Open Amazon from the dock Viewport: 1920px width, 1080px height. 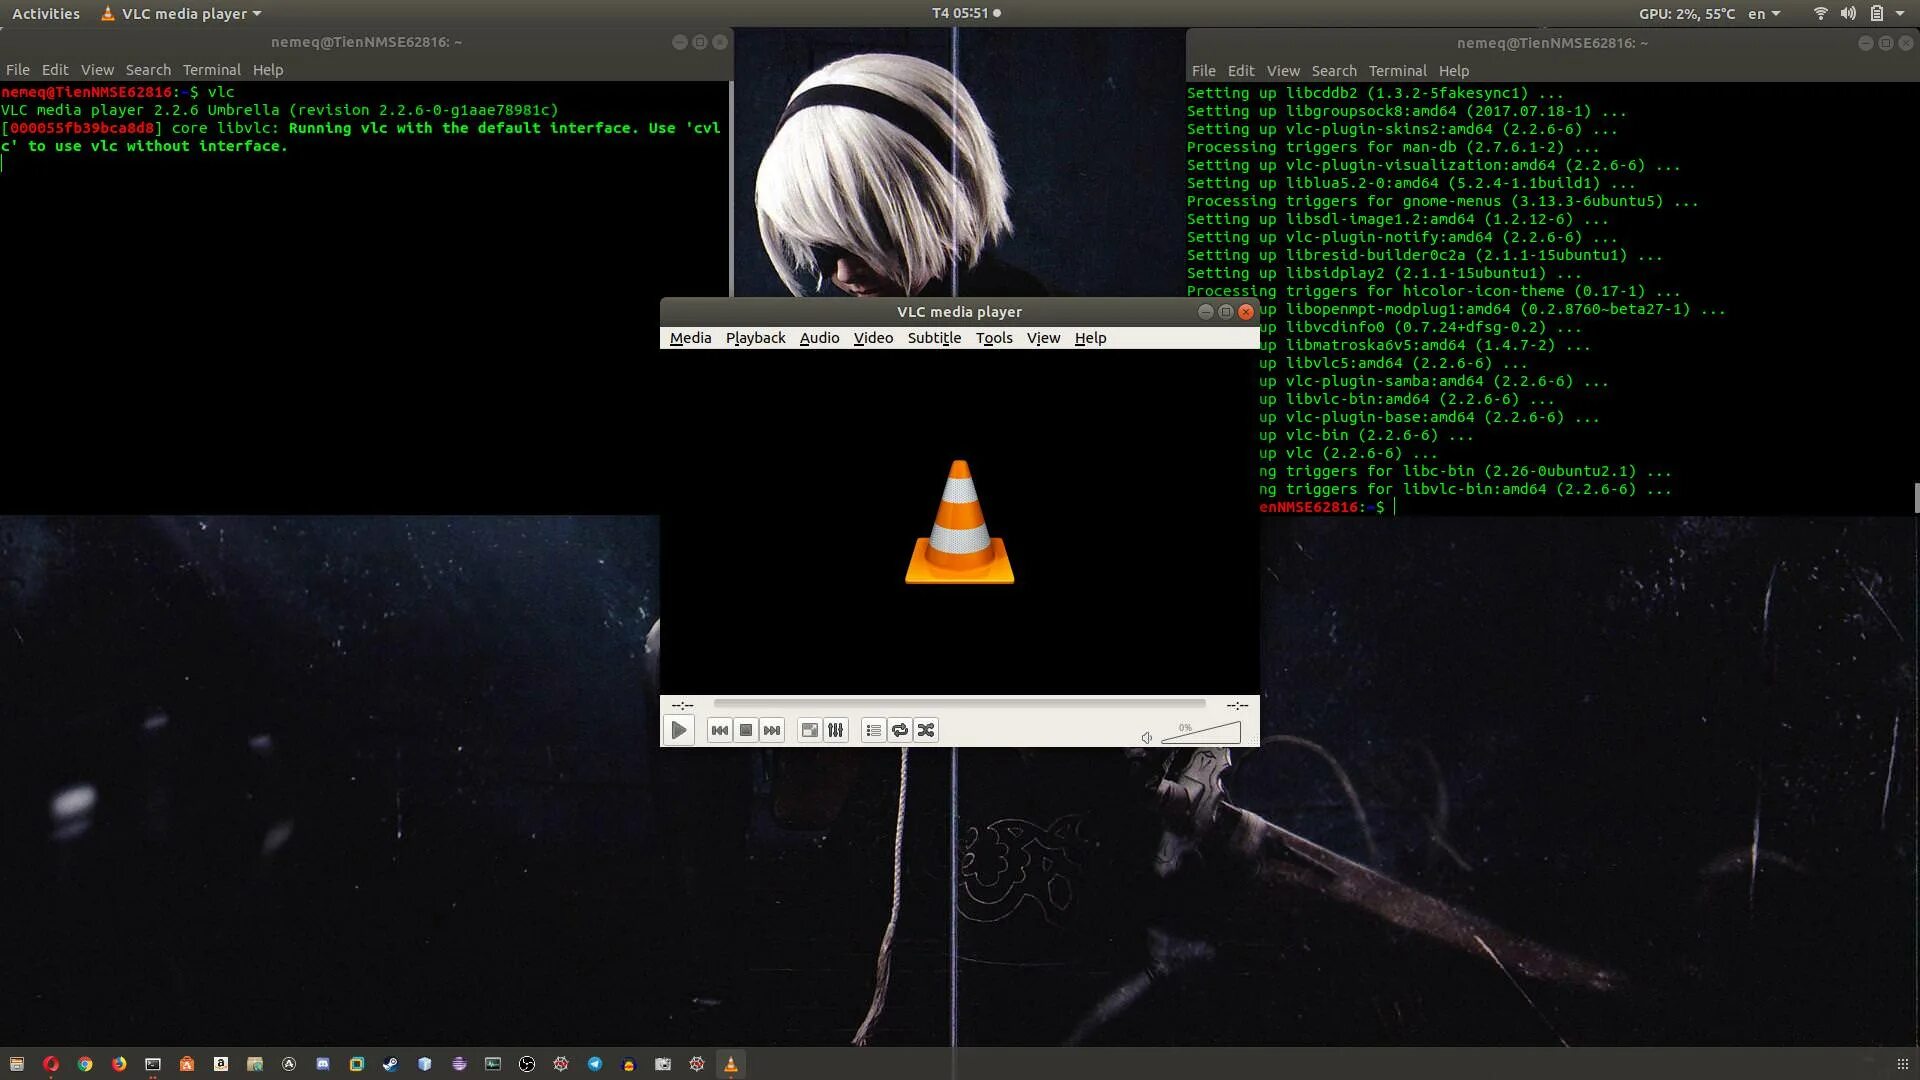[x=221, y=1064]
